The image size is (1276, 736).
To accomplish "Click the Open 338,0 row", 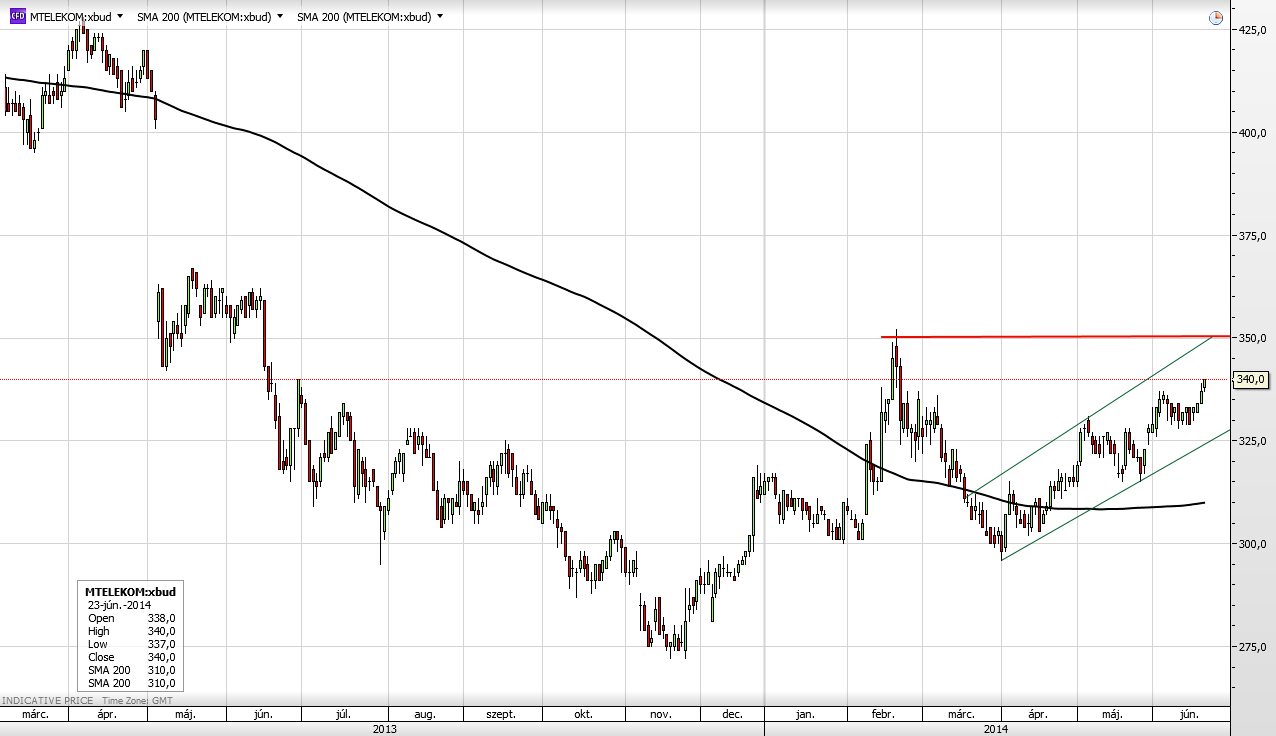I will click(131, 618).
